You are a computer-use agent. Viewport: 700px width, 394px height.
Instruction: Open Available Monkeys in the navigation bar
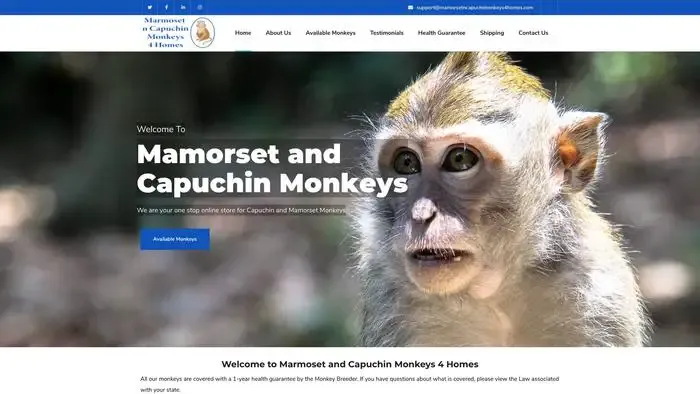click(x=330, y=33)
